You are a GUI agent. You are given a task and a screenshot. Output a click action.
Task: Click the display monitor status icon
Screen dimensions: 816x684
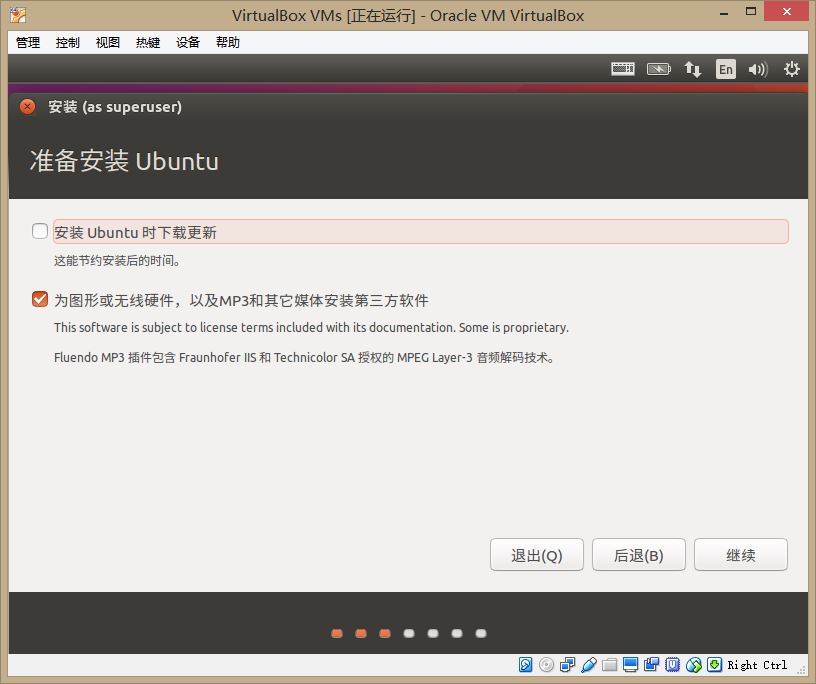tap(630, 665)
